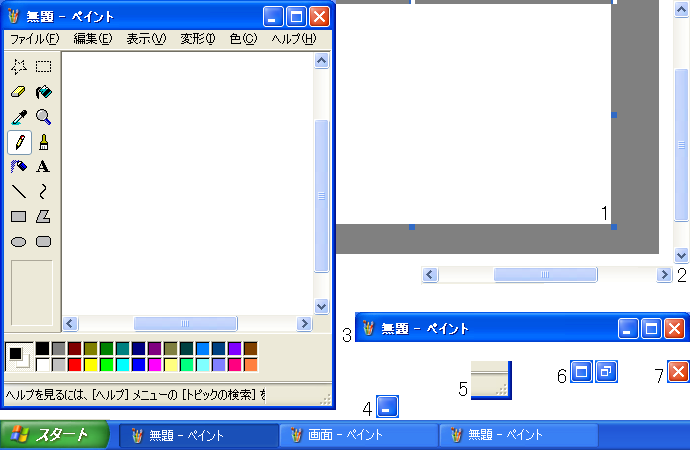This screenshot has height=450, width=690.
Task: Activate the Pick Color eyedropper tool
Action: tap(19, 117)
